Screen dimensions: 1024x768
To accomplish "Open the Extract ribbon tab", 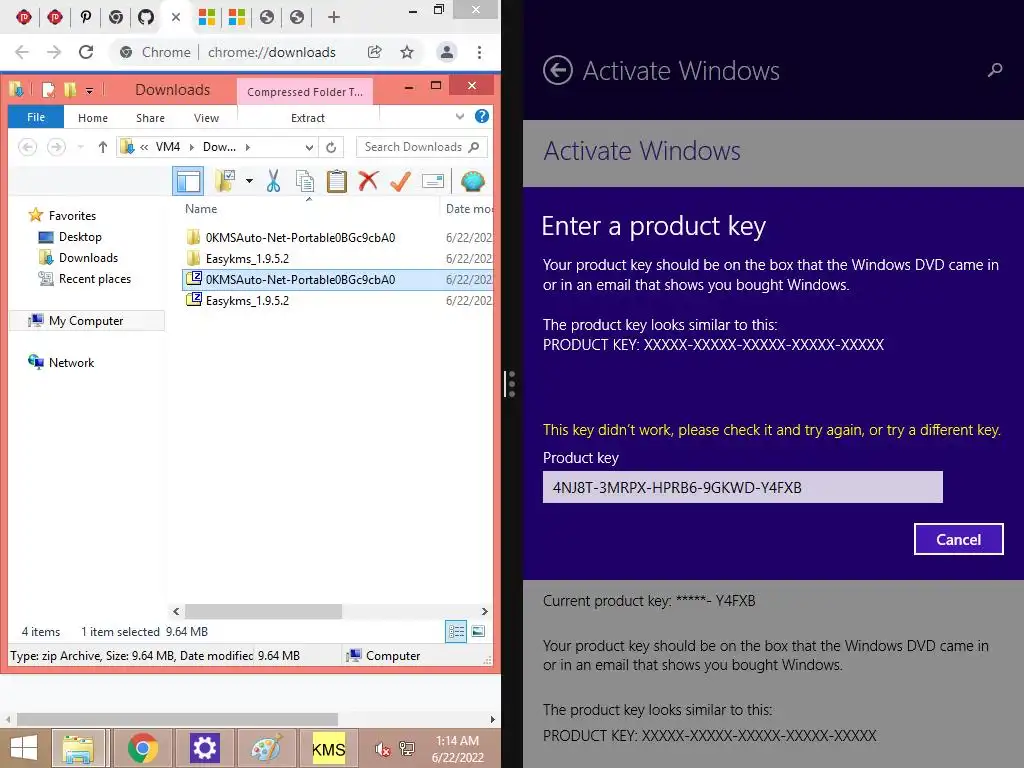I will tap(308, 118).
